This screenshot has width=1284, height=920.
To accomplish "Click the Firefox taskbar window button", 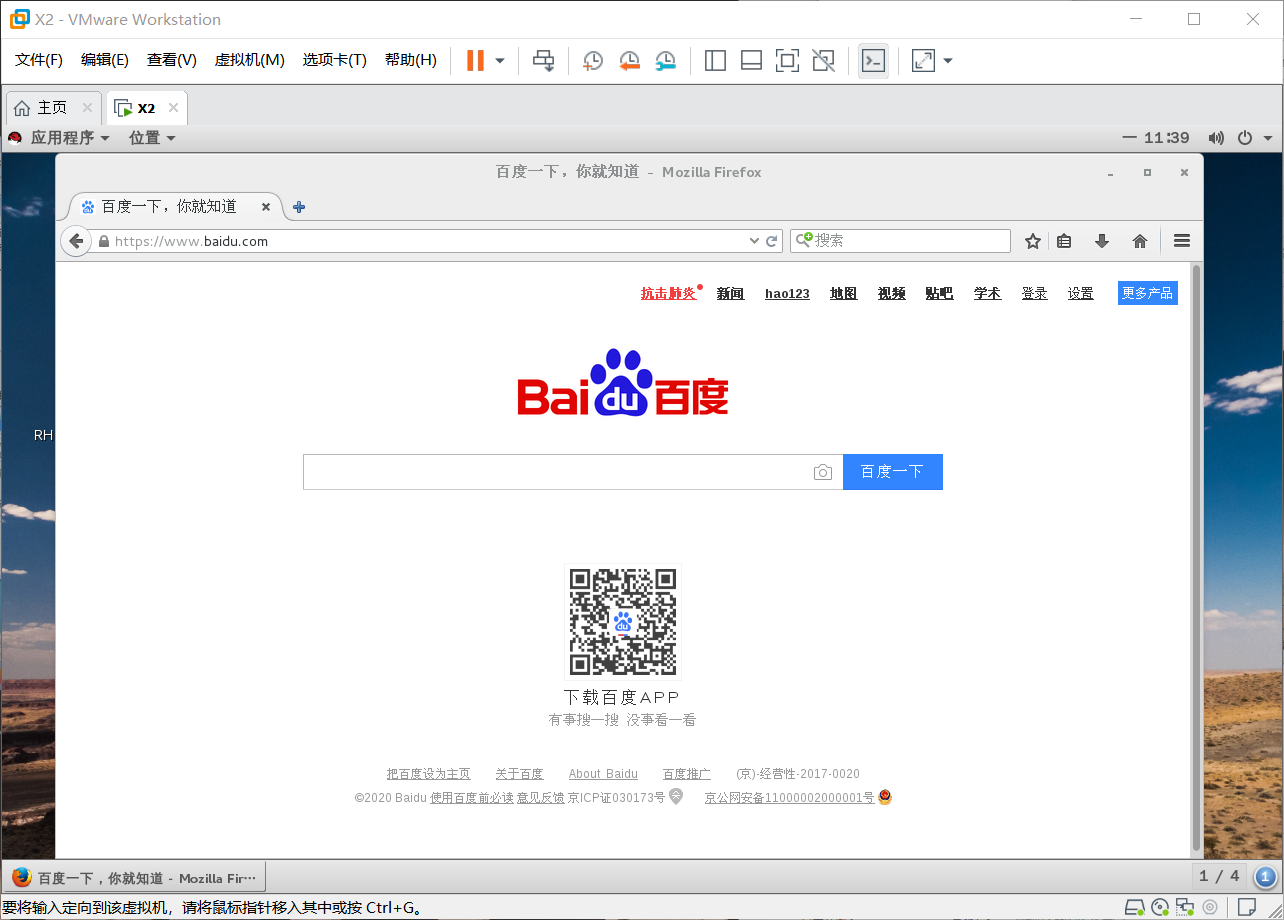I will pos(134,878).
